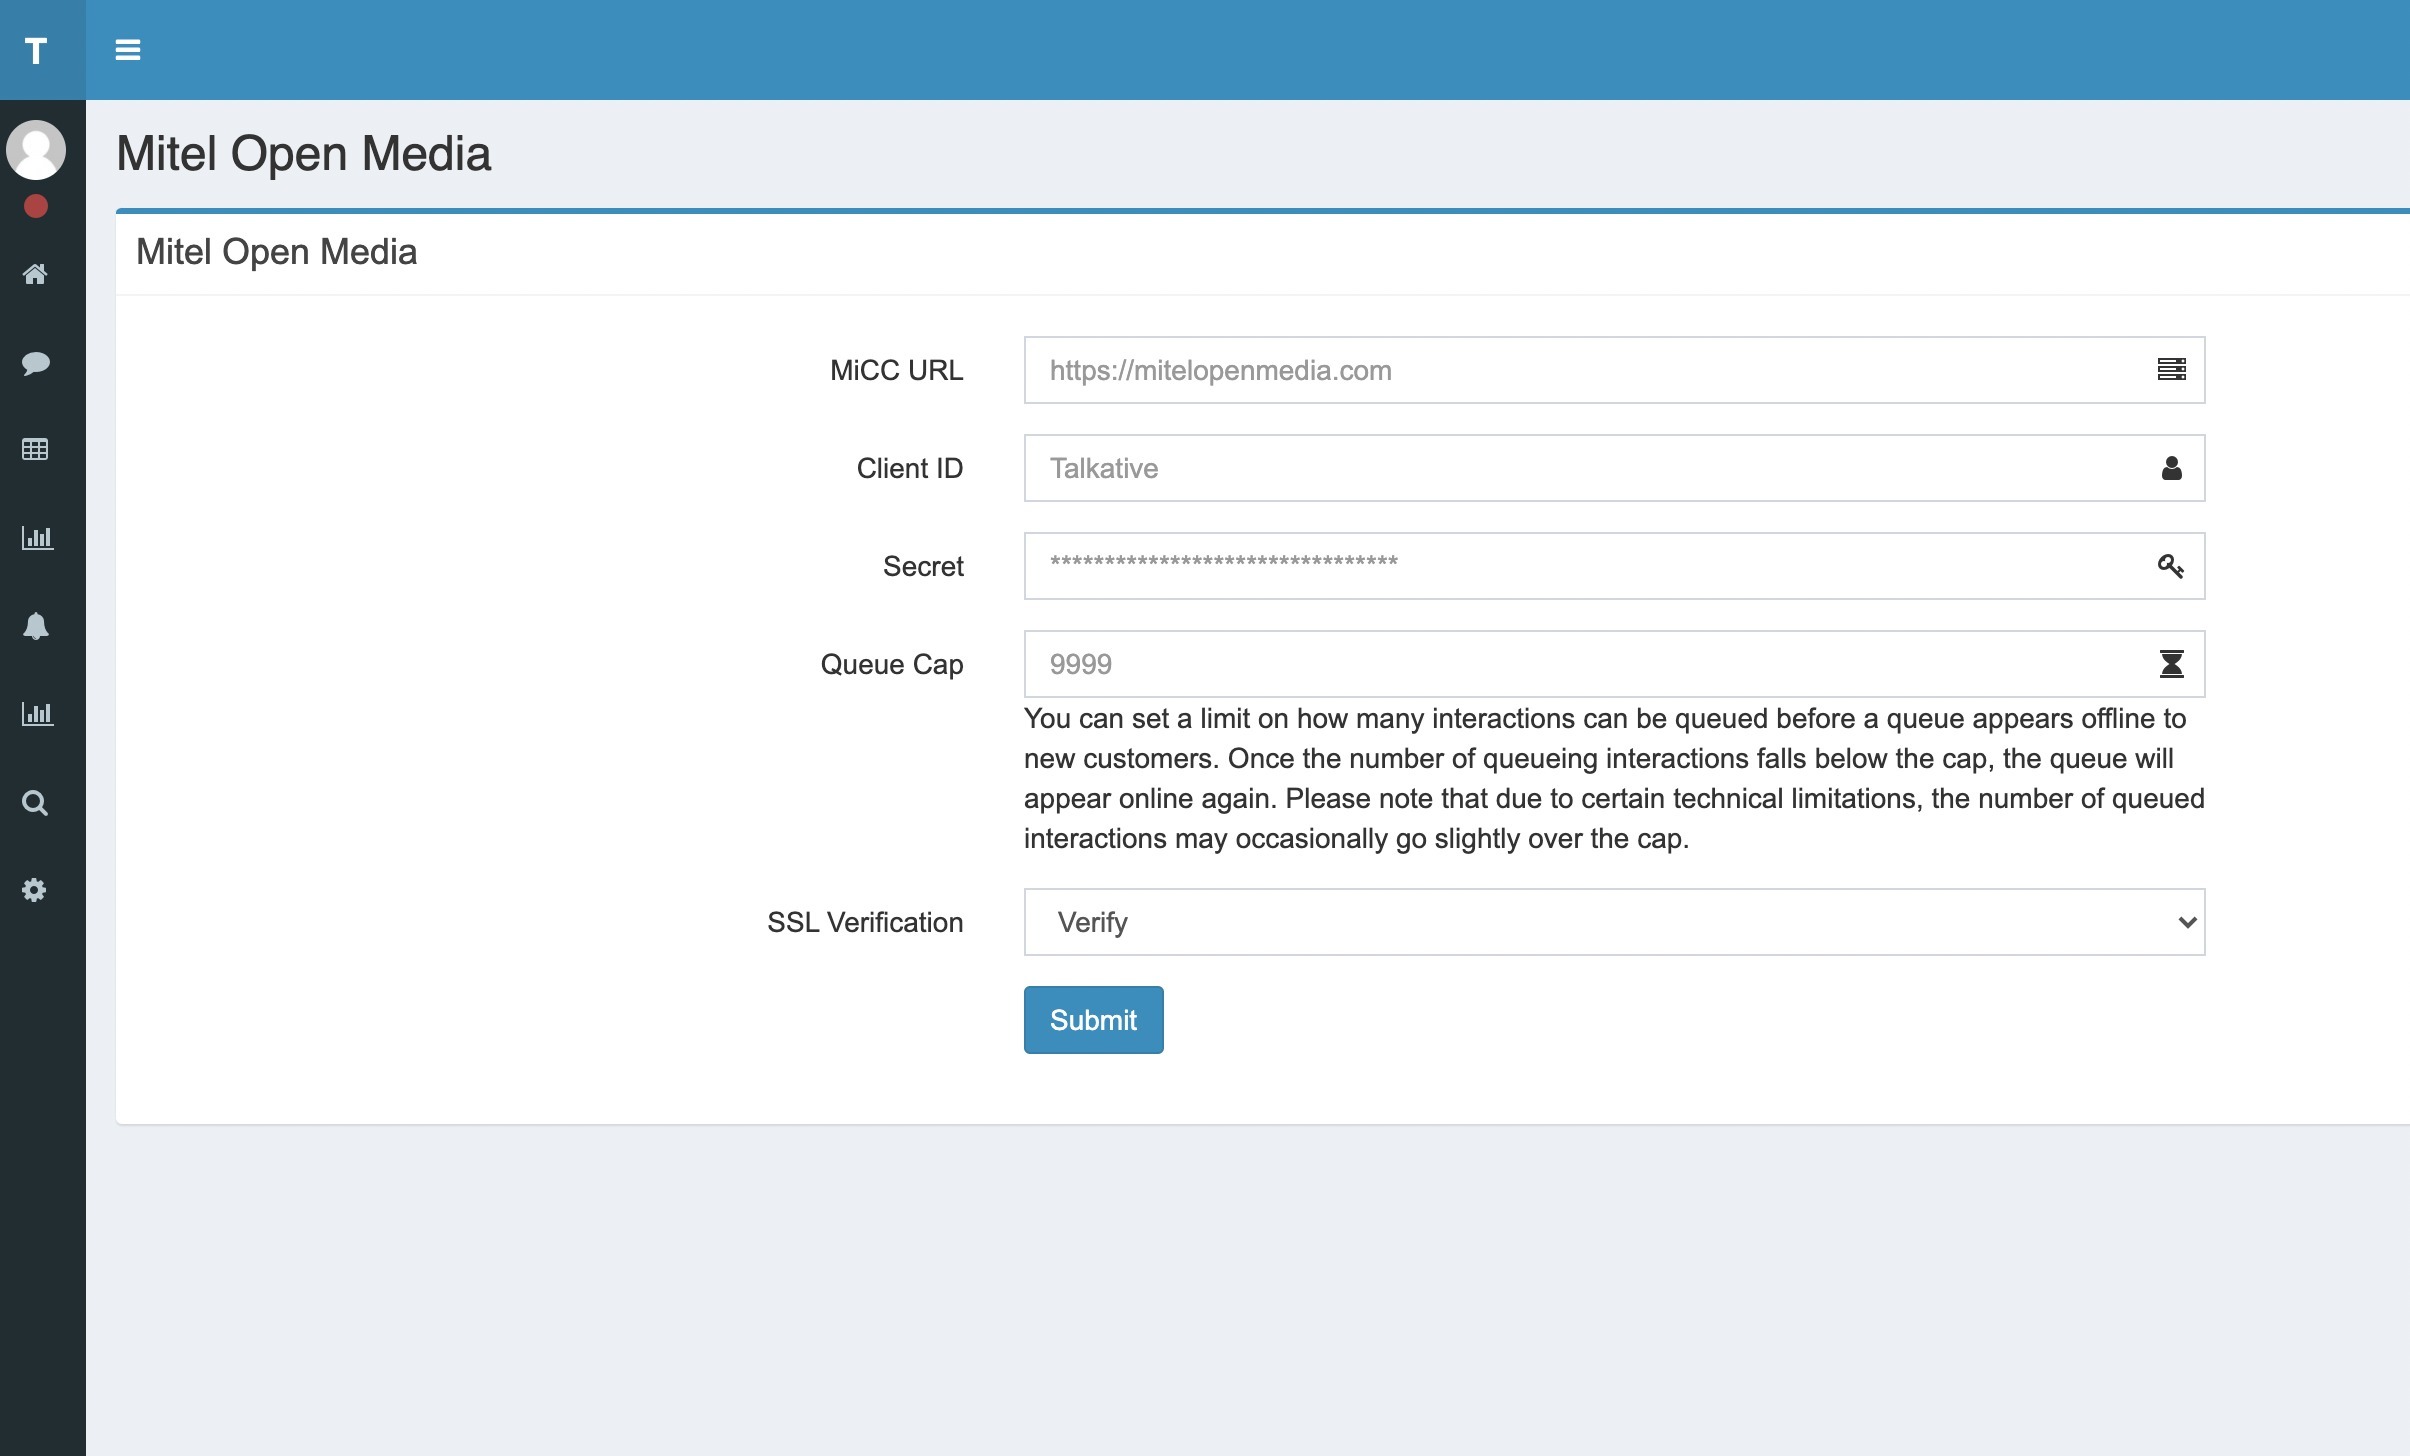Click the hourglass icon in Queue Cap field
The height and width of the screenshot is (1456, 2410).
[x=2171, y=664]
